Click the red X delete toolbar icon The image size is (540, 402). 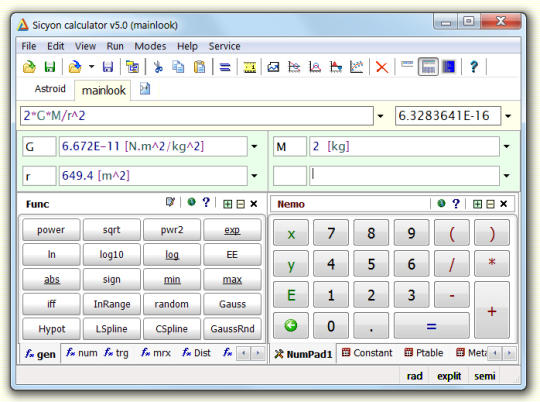point(382,67)
